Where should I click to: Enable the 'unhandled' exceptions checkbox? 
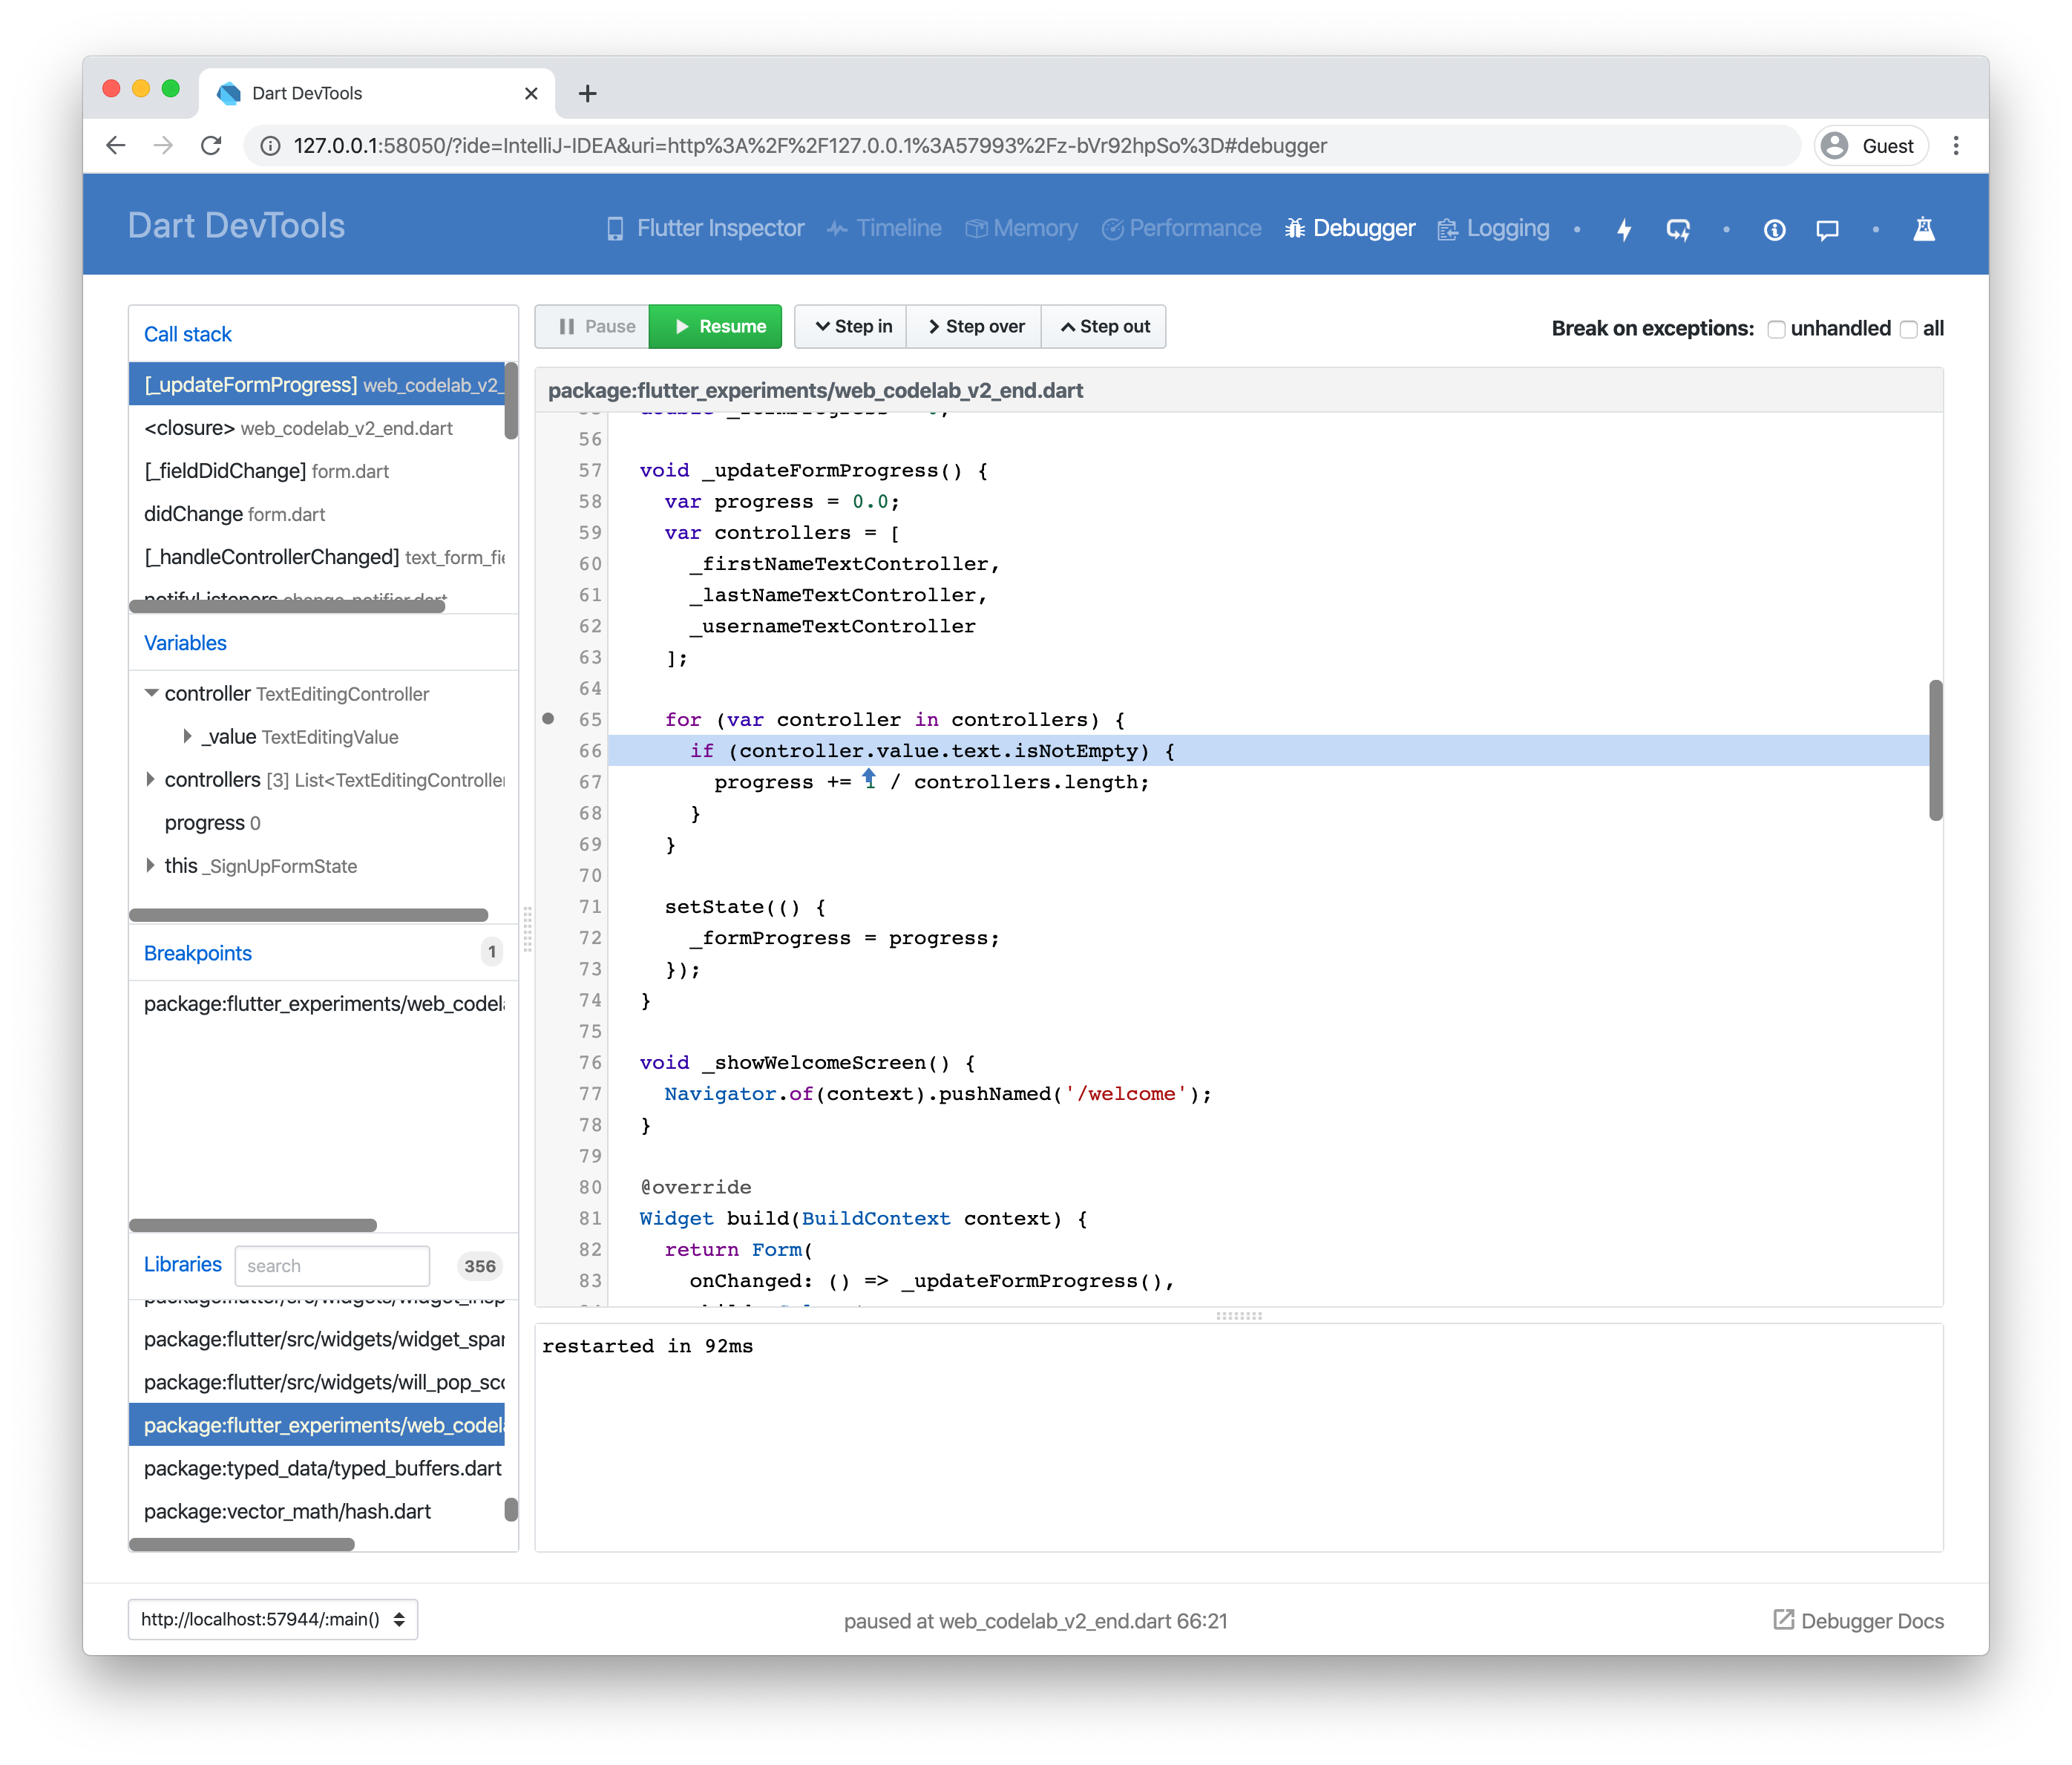1776,328
